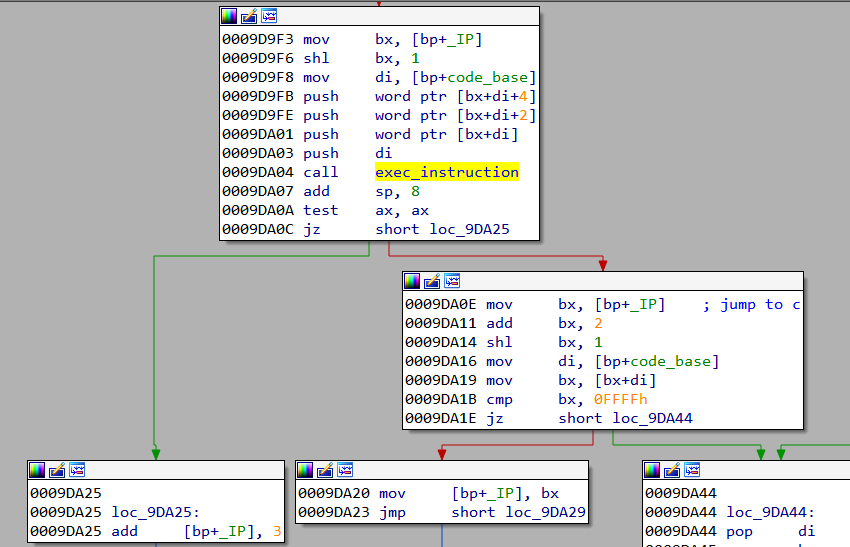The width and height of the screenshot is (850, 547).
Task: Select 'test' mnemonic at 0009DA0A
Action: point(320,210)
